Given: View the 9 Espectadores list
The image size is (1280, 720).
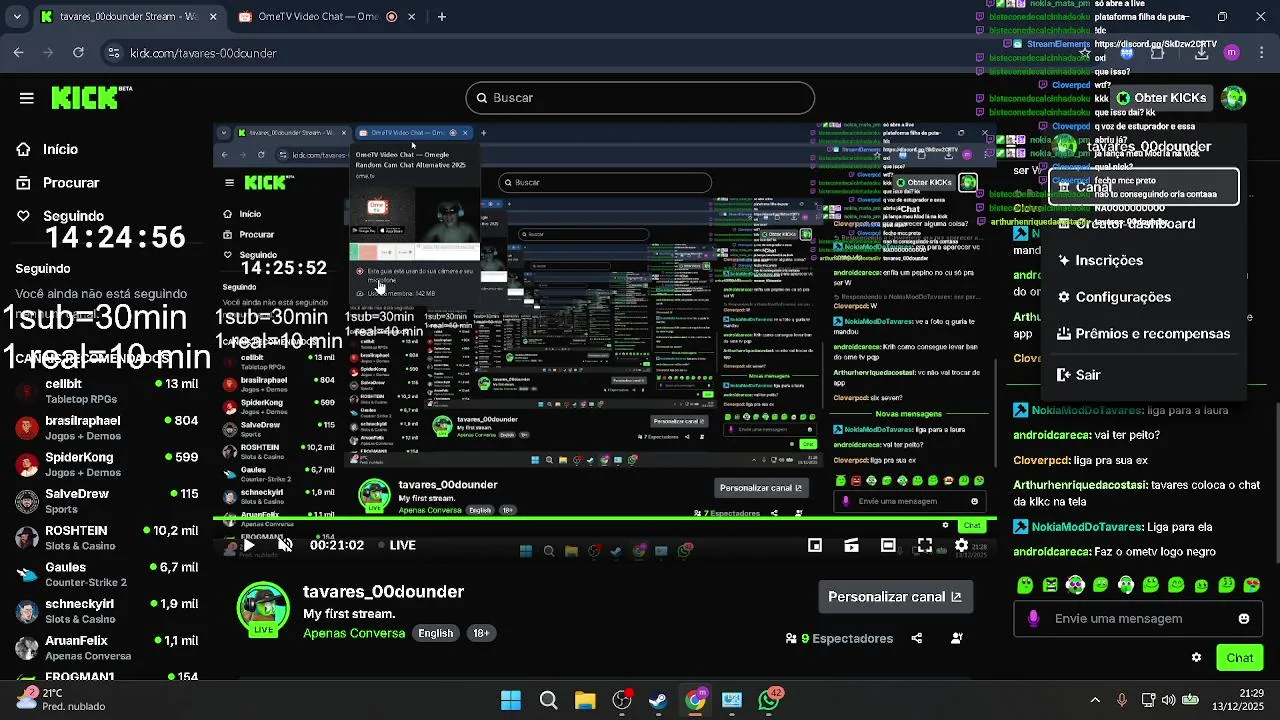Looking at the screenshot, I should pyautogui.click(x=840, y=638).
